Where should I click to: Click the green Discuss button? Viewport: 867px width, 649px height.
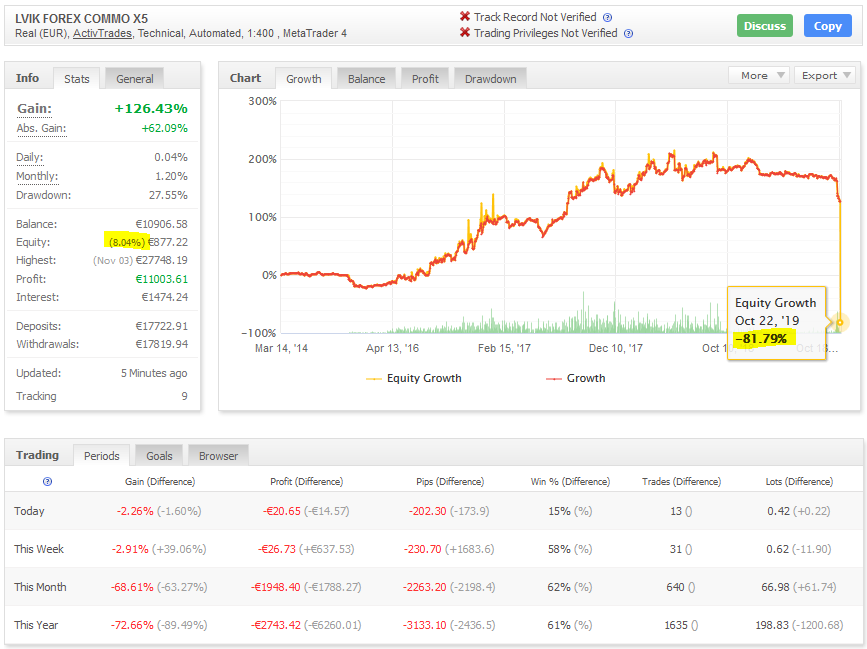(765, 26)
